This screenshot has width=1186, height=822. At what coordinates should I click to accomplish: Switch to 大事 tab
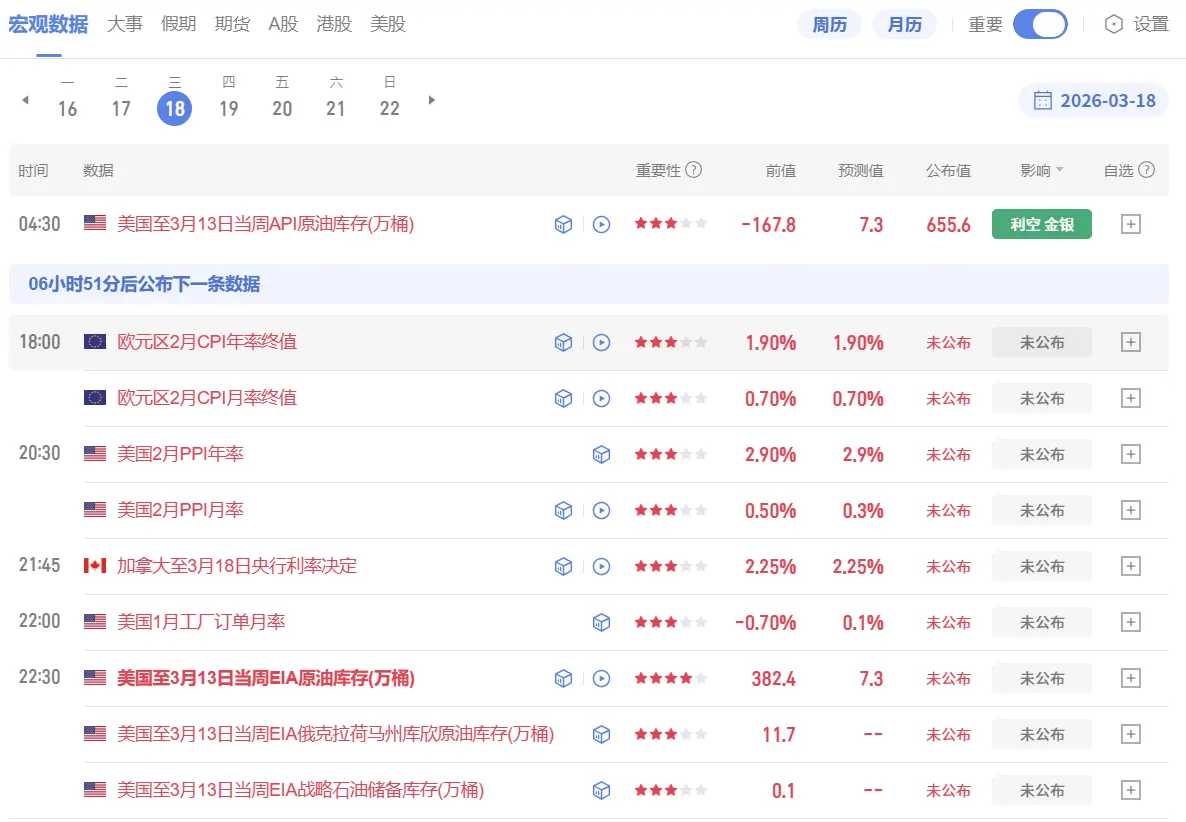point(125,24)
